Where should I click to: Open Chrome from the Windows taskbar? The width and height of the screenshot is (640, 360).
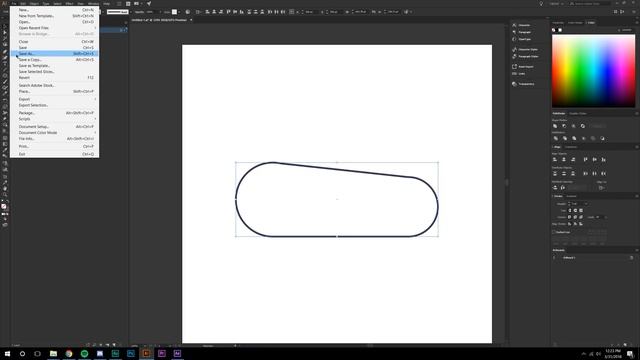click(x=69, y=353)
